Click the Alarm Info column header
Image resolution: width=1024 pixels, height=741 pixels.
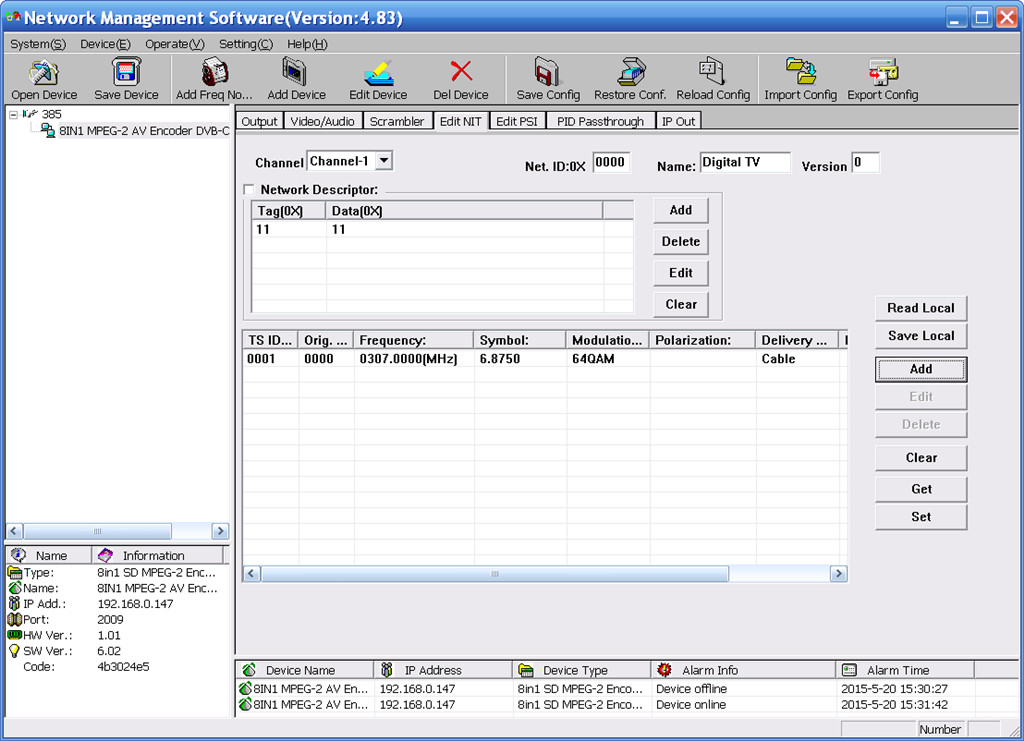click(743, 670)
